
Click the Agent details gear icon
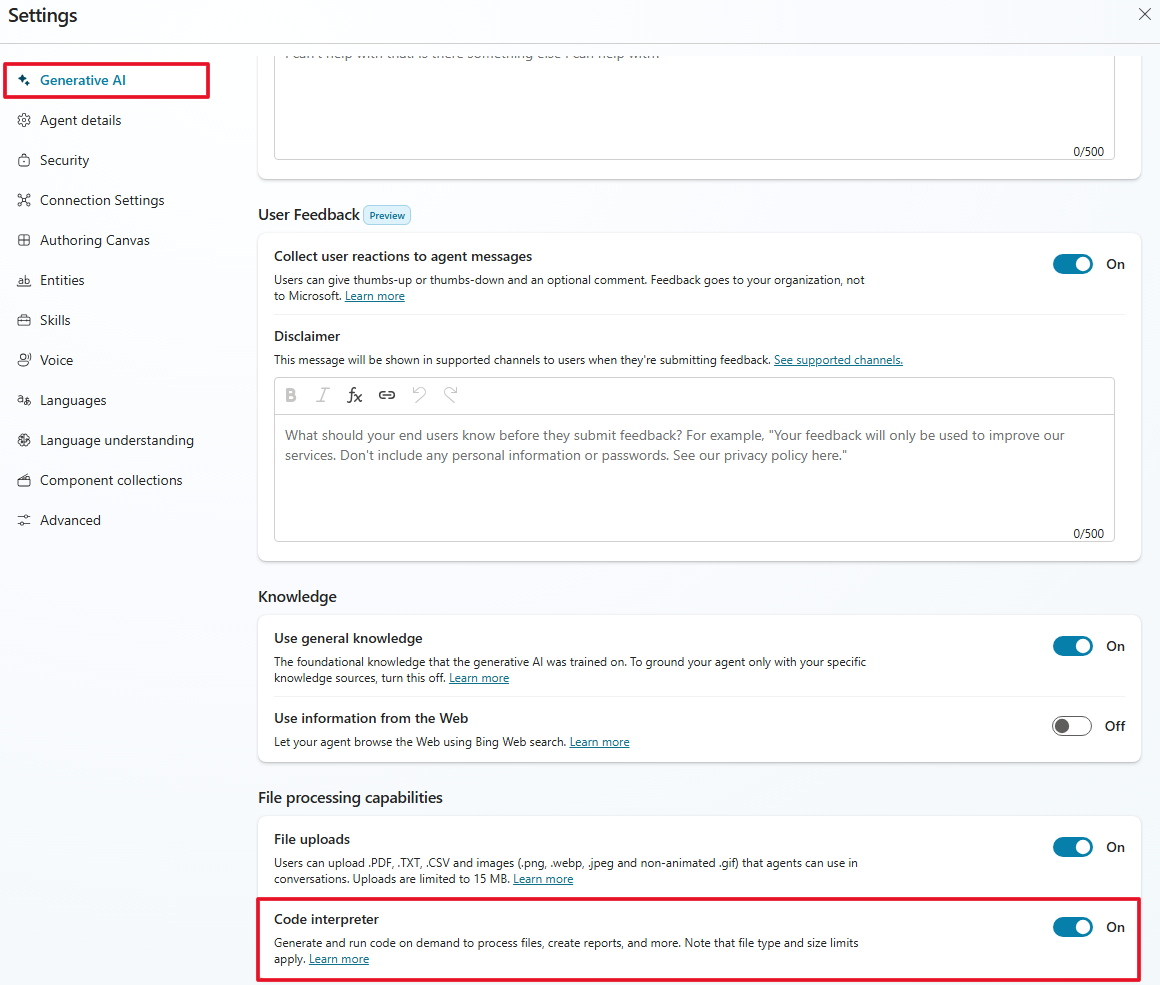point(24,120)
